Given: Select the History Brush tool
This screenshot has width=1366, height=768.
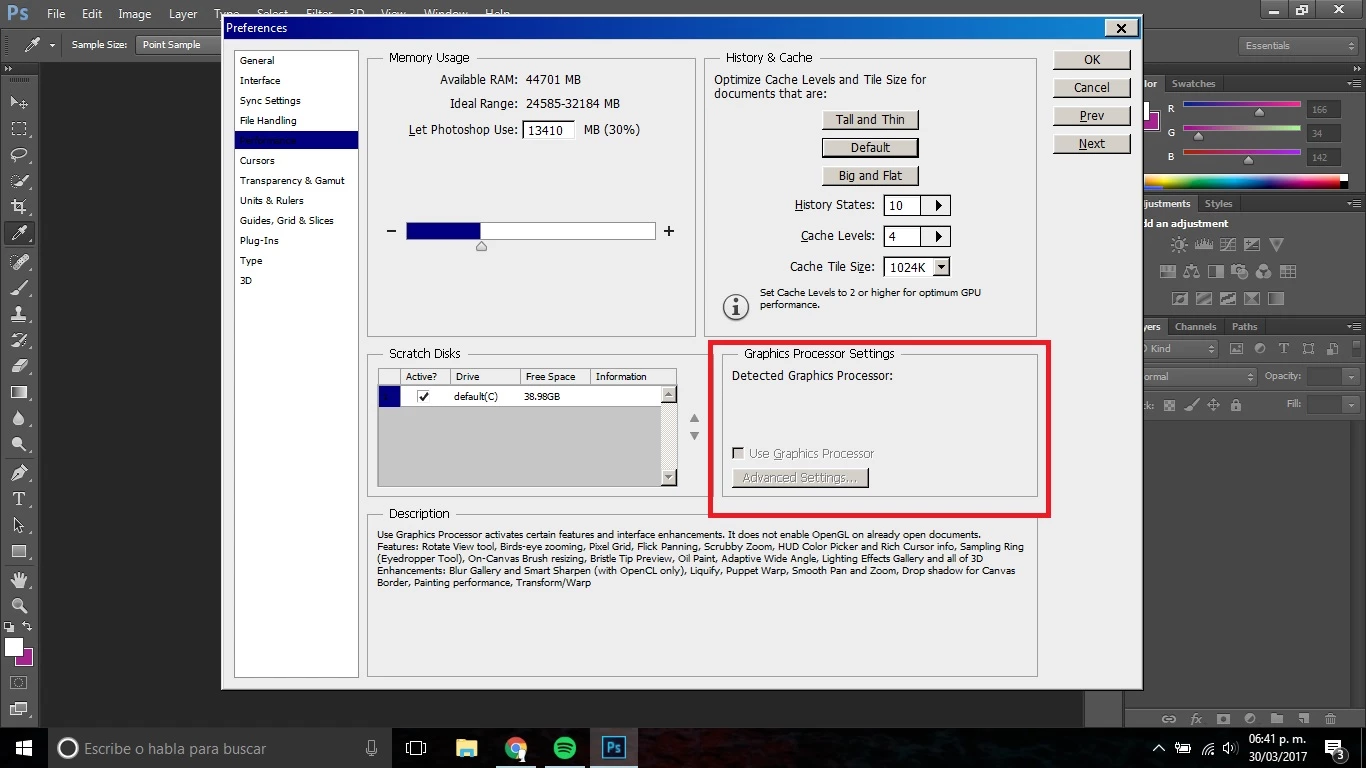Looking at the screenshot, I should [x=19, y=339].
